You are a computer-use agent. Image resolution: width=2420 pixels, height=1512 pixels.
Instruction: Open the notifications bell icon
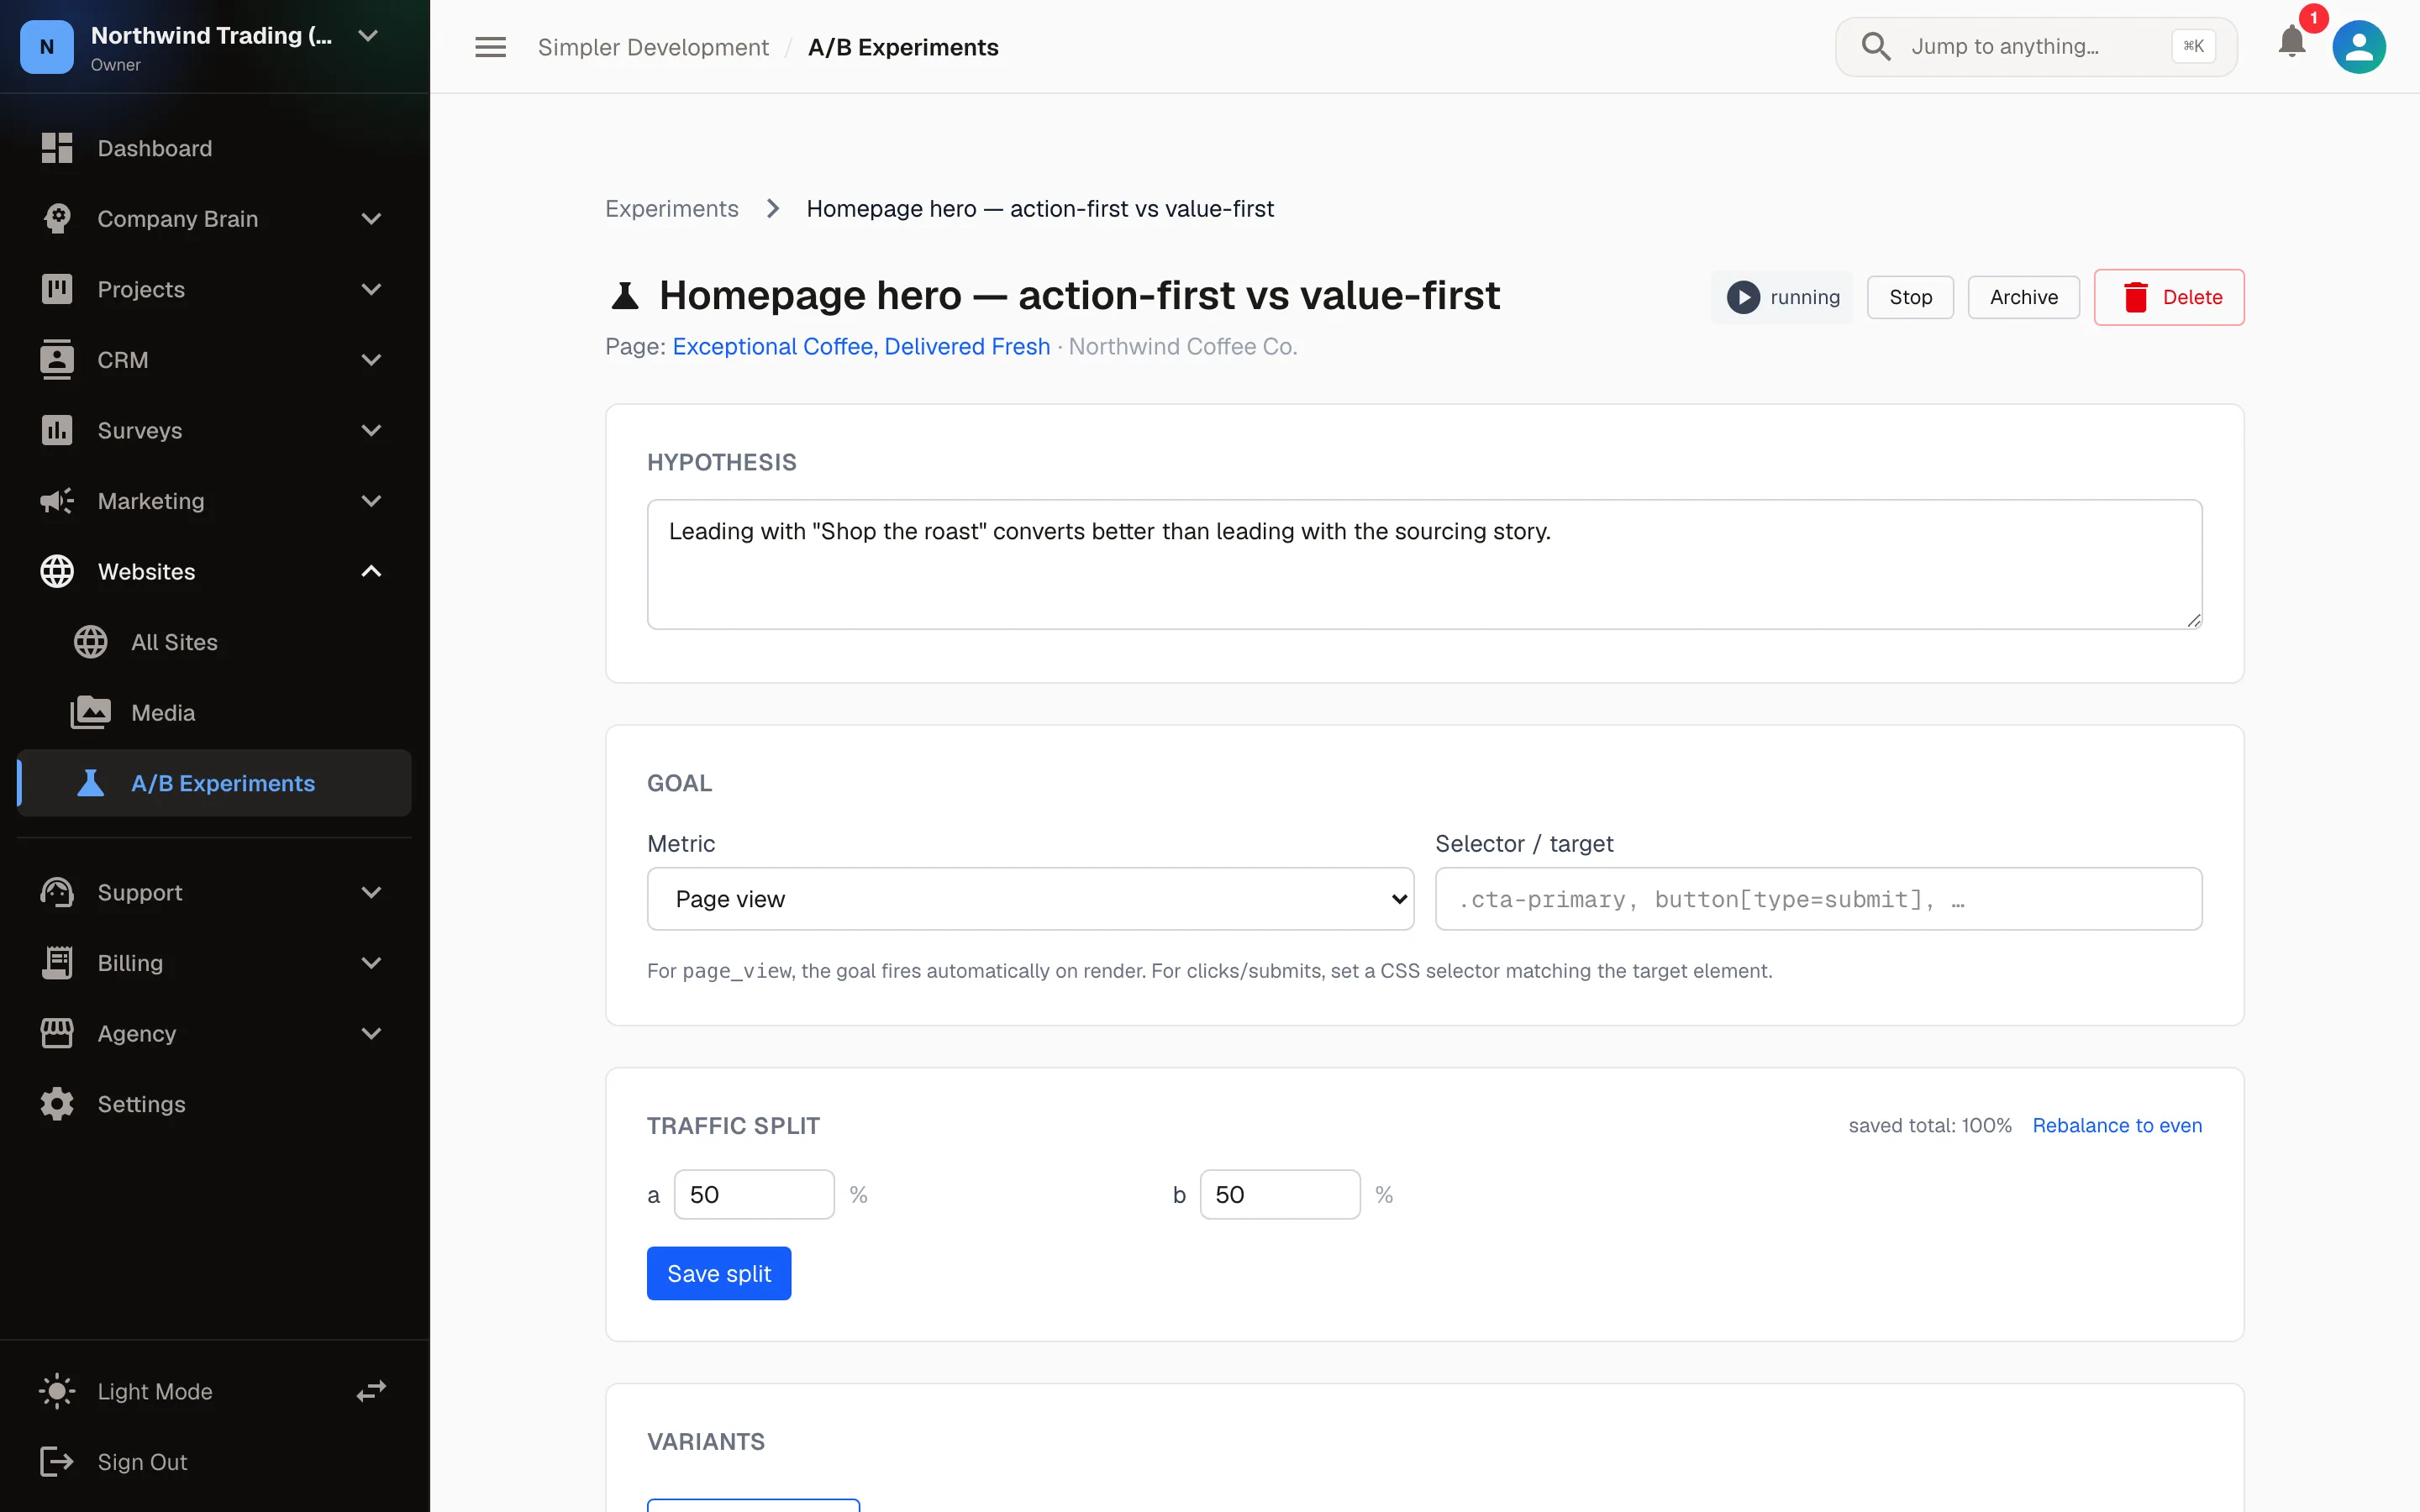pyautogui.click(x=2291, y=44)
